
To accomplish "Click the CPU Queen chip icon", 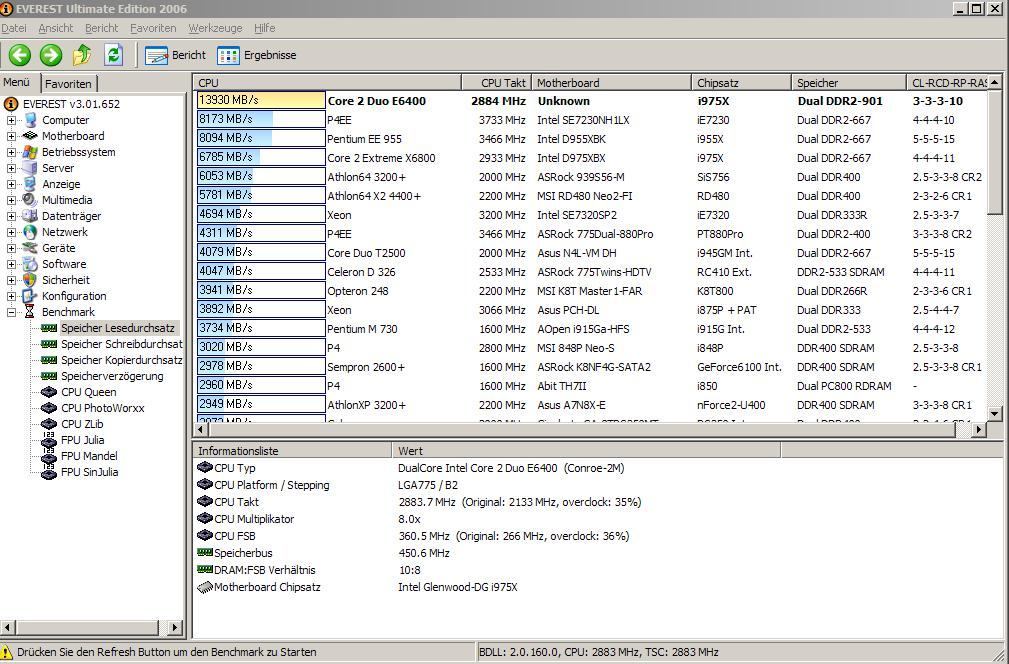I will point(49,392).
